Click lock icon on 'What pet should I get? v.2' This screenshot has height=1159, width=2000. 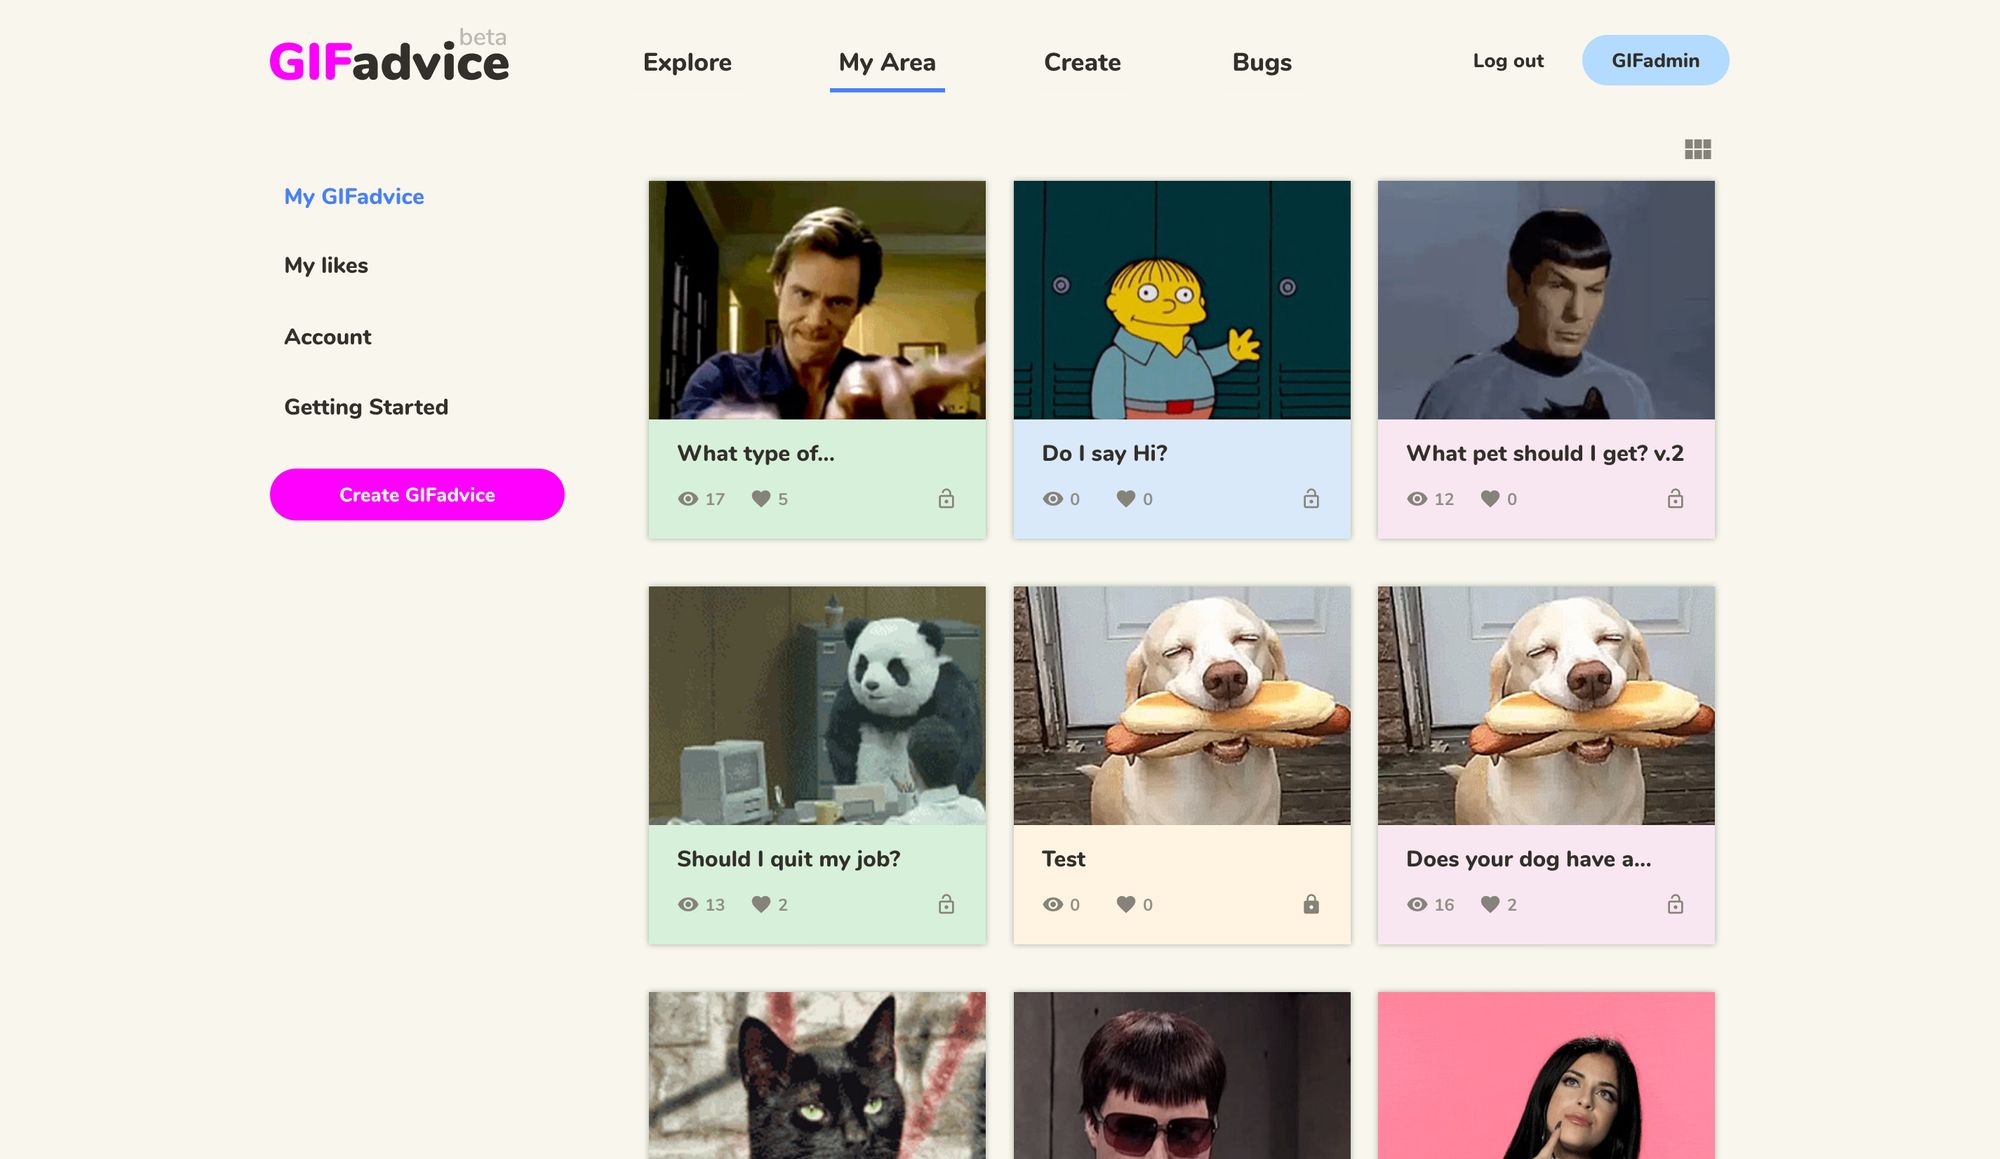click(x=1675, y=498)
